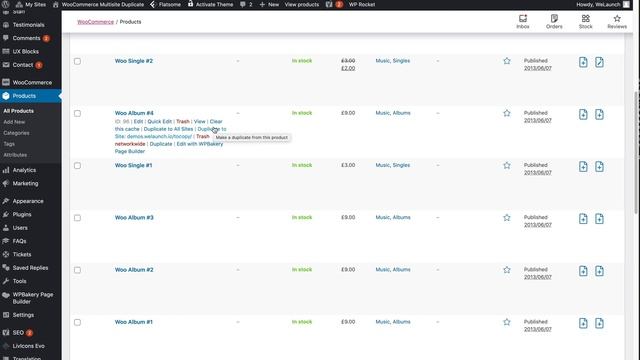Viewport: 640px width, 360px height.
Task: Click the Howdy WeLaunch avatar
Action: pos(626,4)
